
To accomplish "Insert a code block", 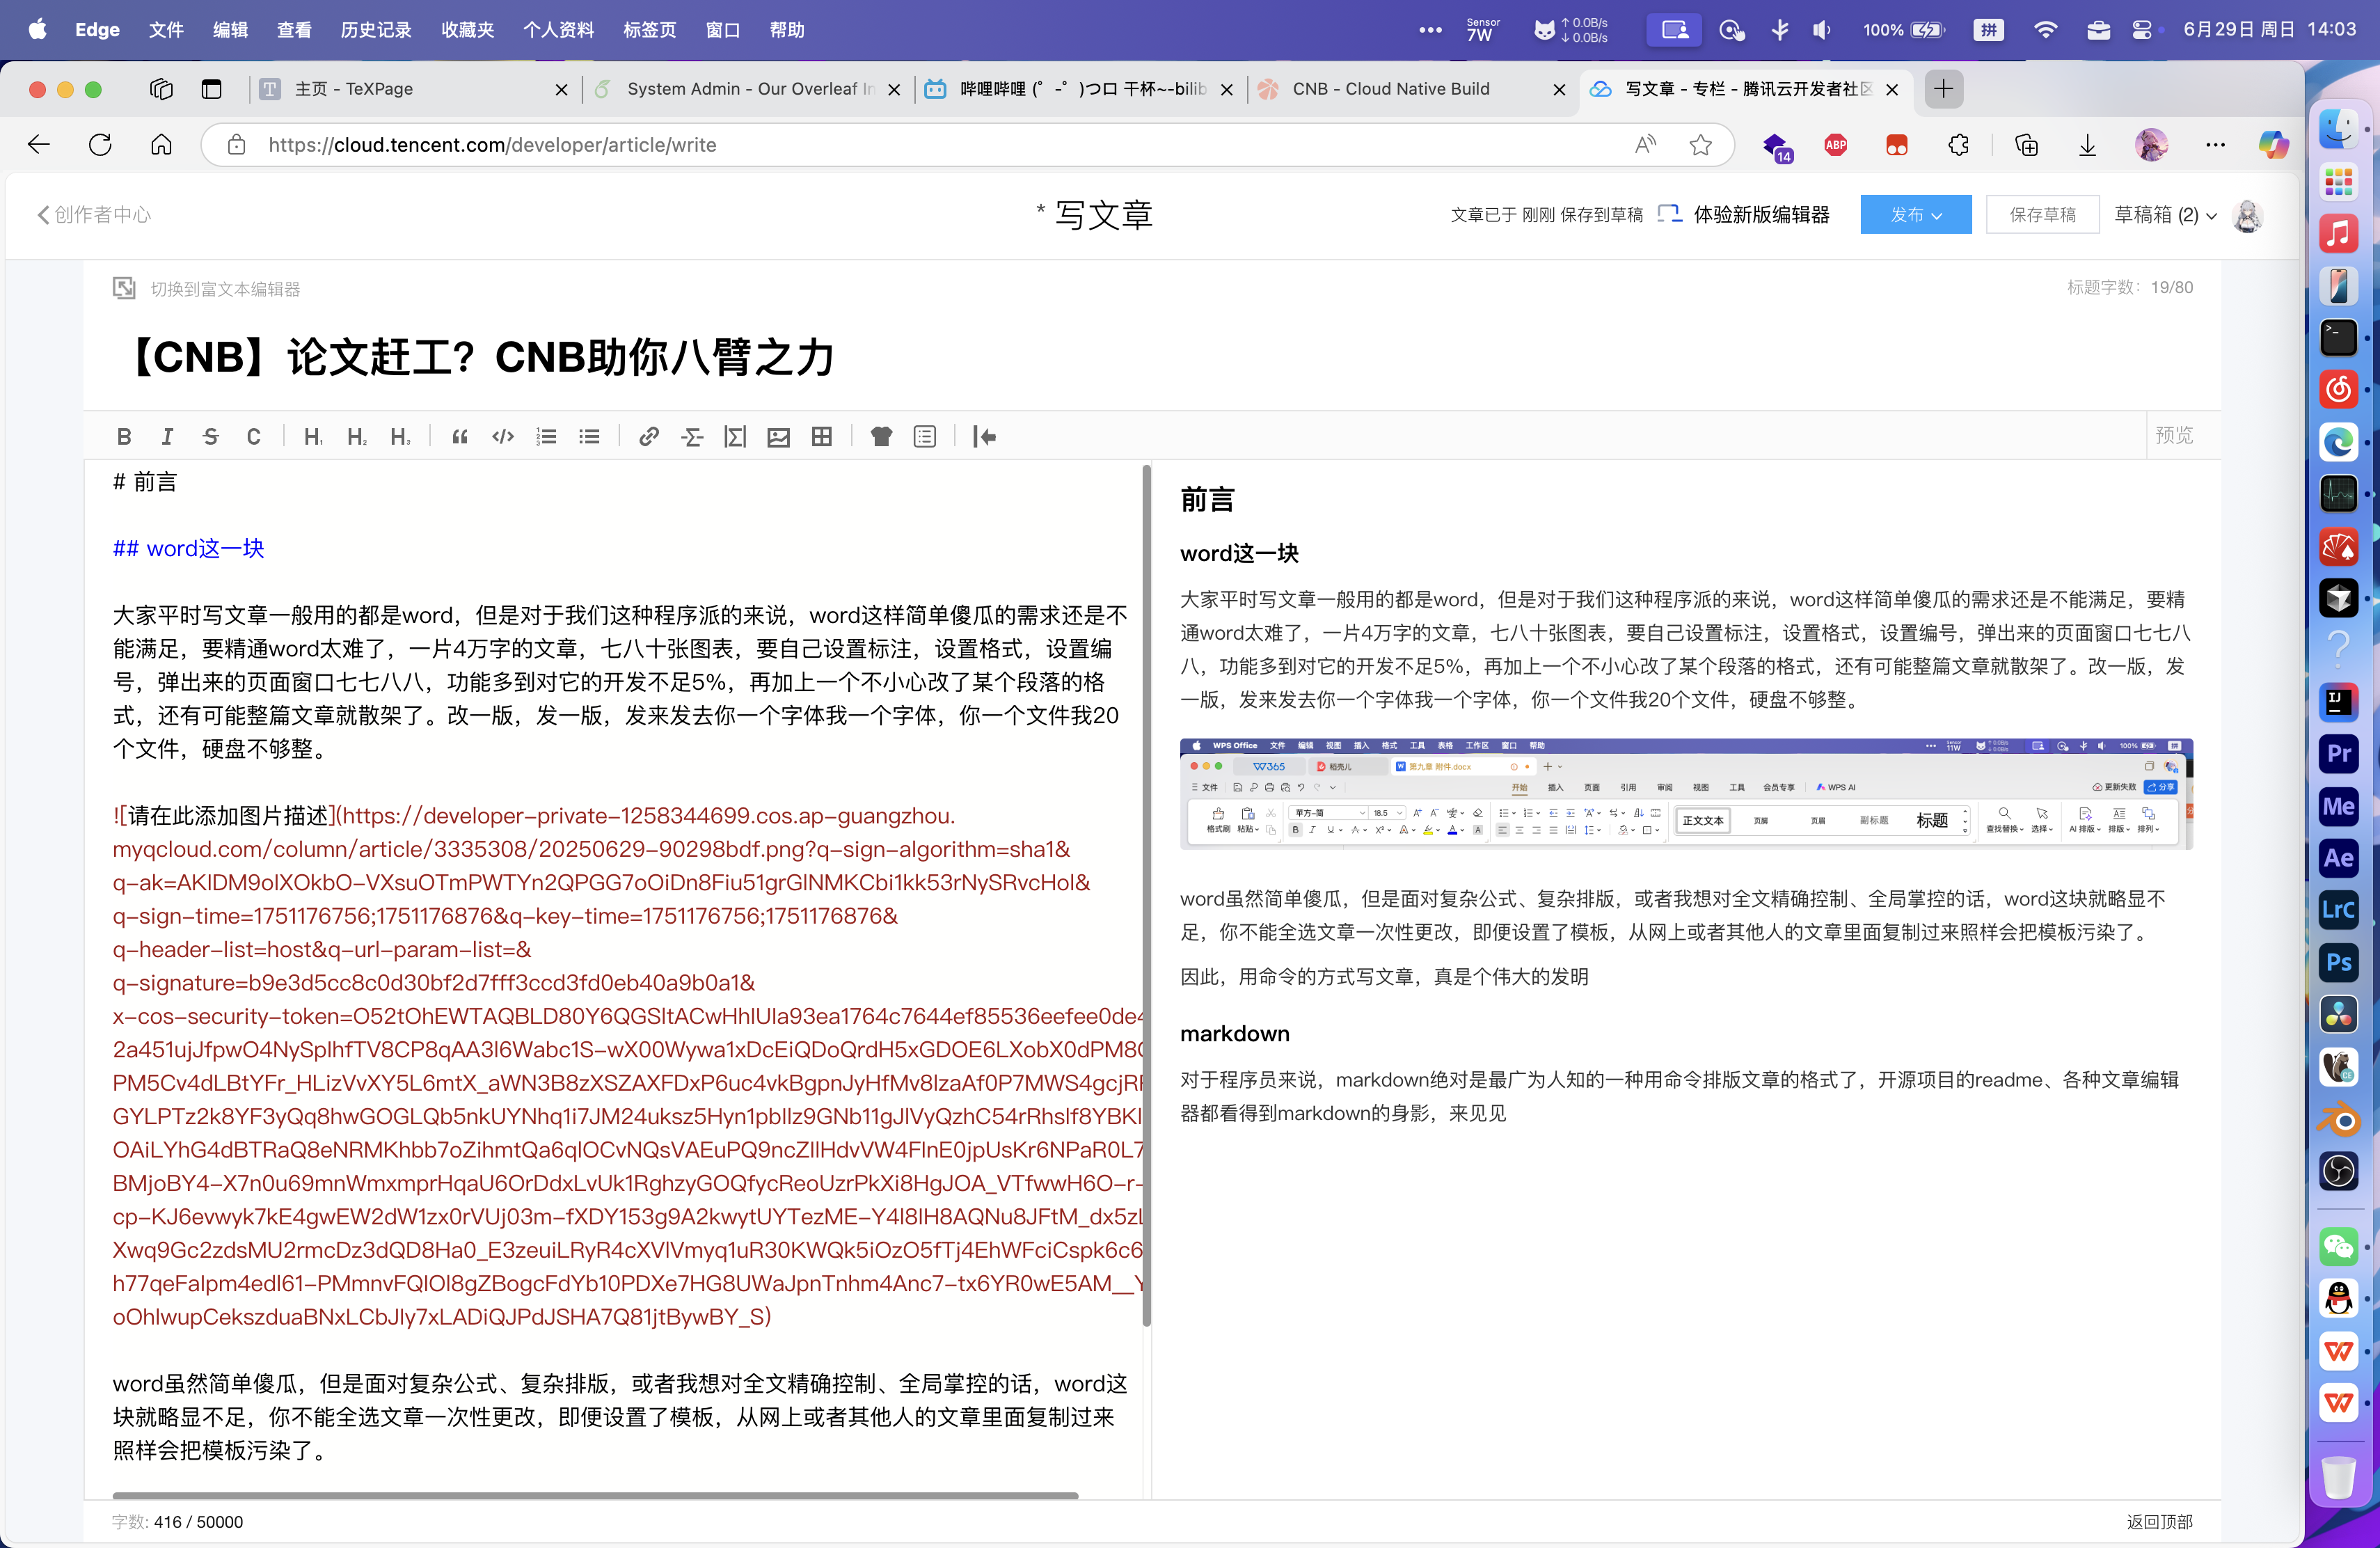I will click(x=502, y=437).
